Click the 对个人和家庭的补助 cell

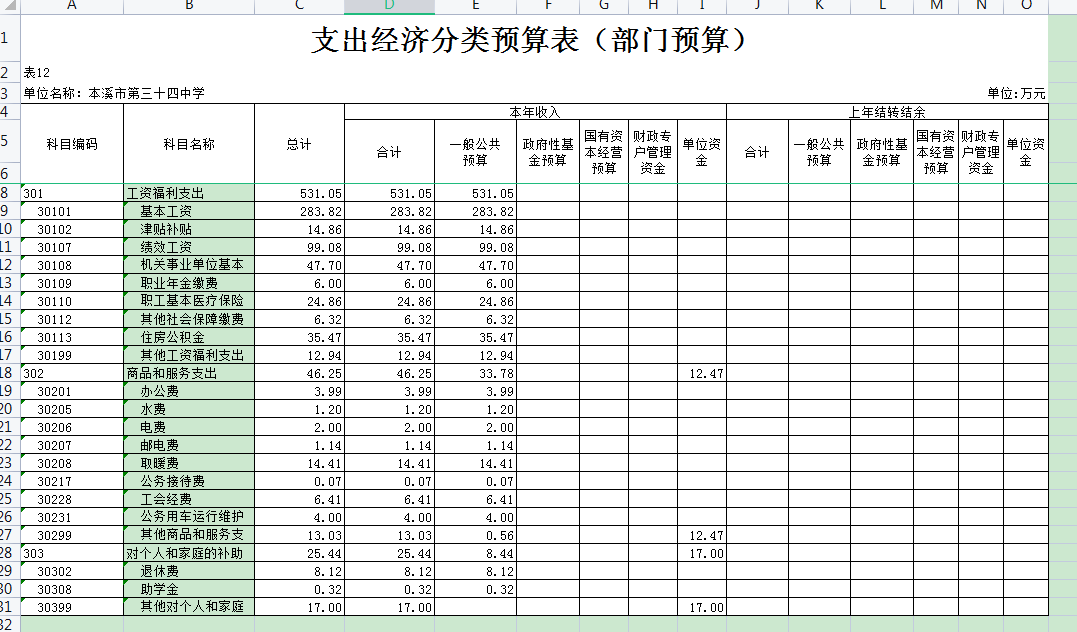189,553
